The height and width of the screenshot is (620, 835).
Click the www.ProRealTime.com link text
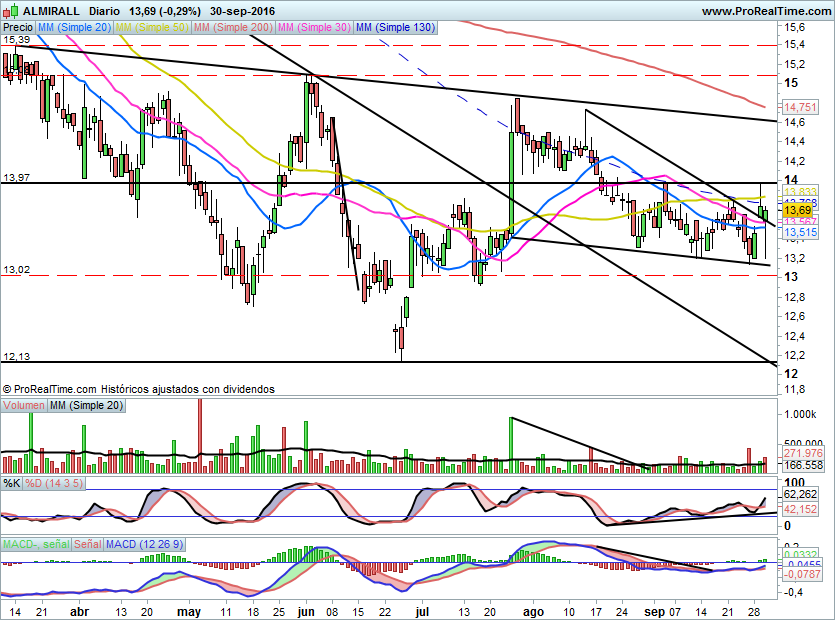tap(766, 11)
